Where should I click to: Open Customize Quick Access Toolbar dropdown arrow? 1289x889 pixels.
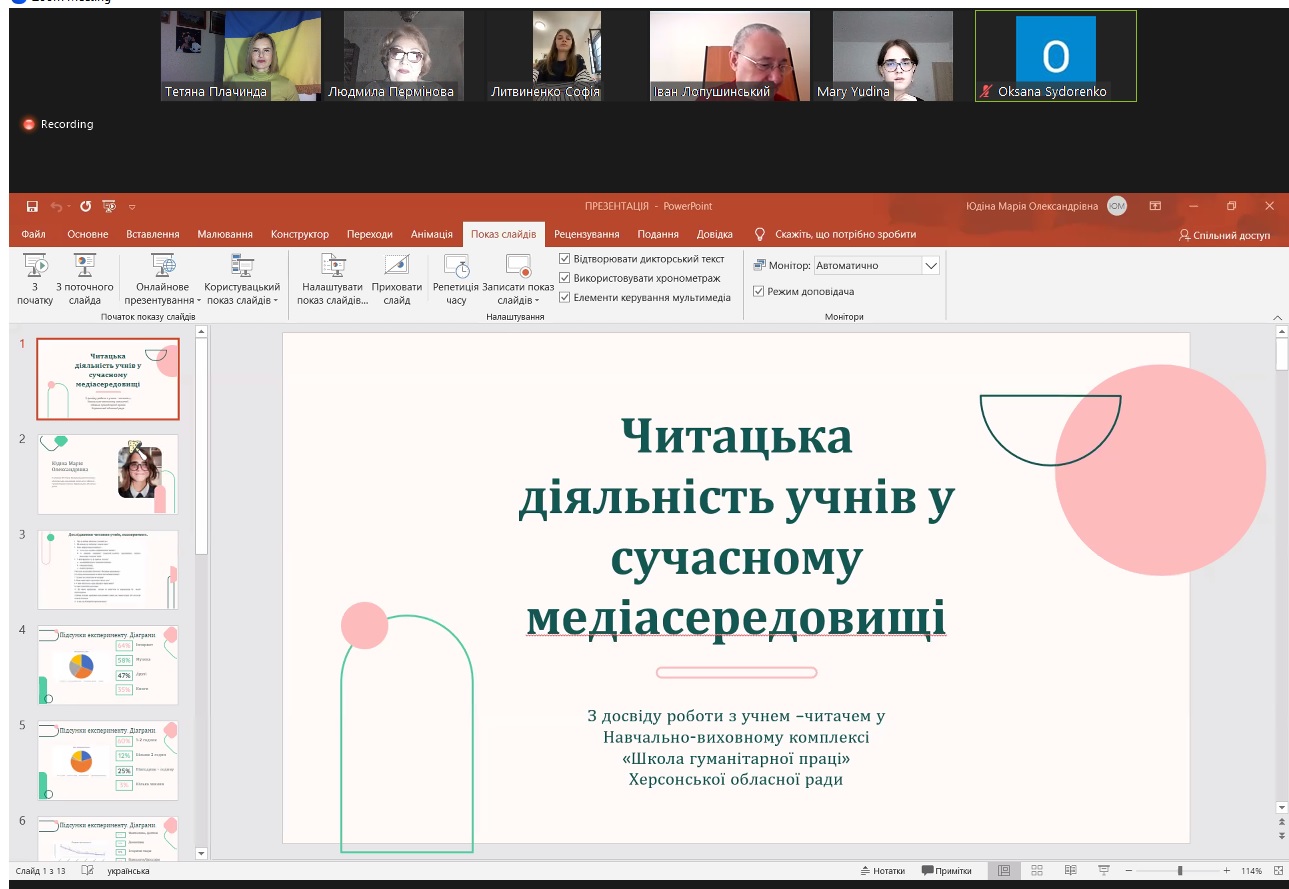132,207
